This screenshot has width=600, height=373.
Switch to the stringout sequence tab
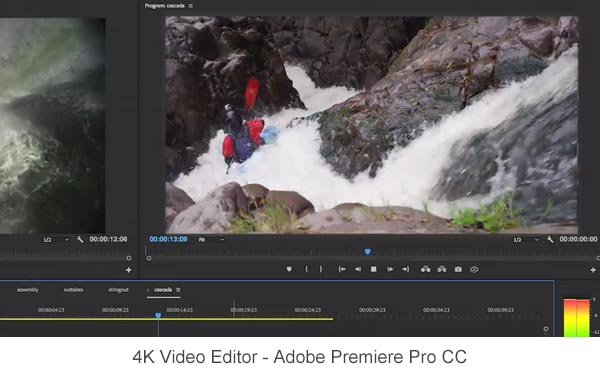point(118,290)
